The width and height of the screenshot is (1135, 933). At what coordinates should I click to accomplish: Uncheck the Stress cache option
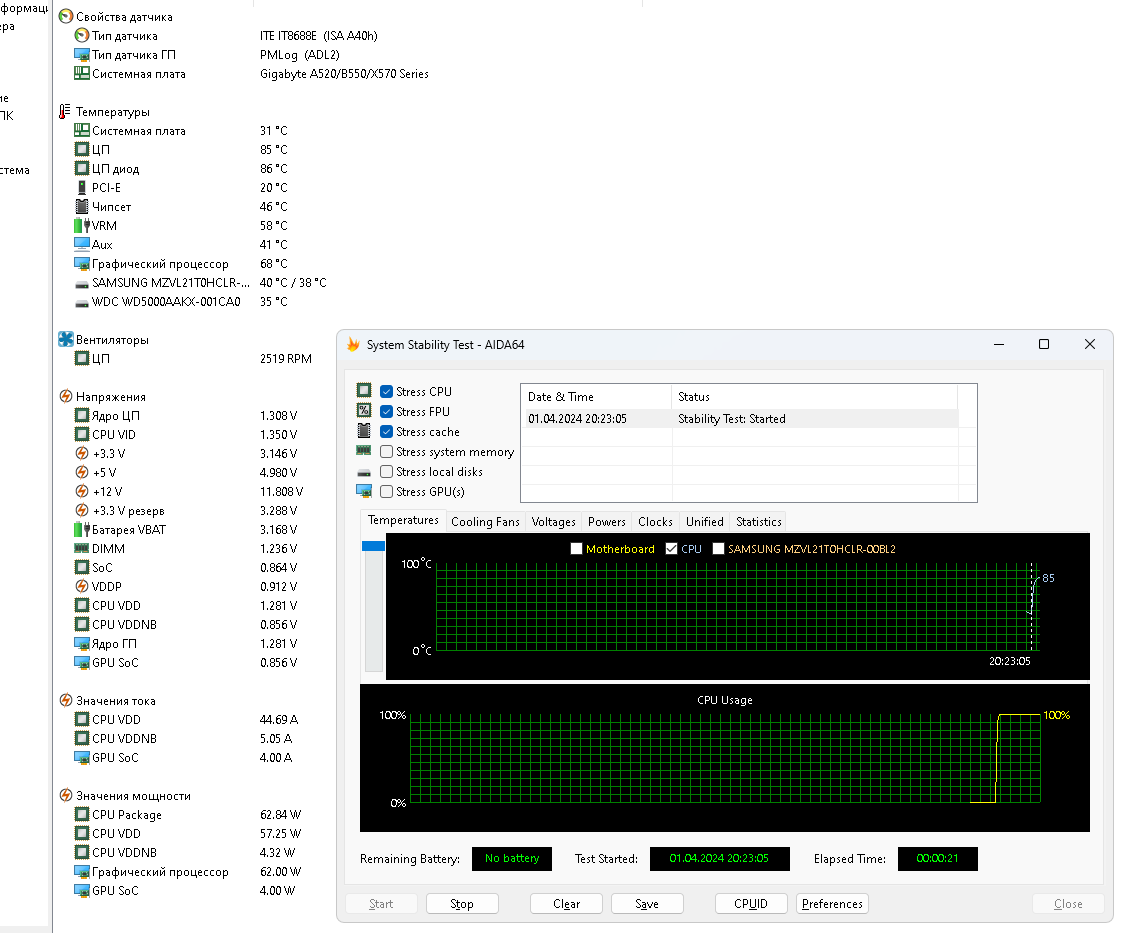coord(387,431)
